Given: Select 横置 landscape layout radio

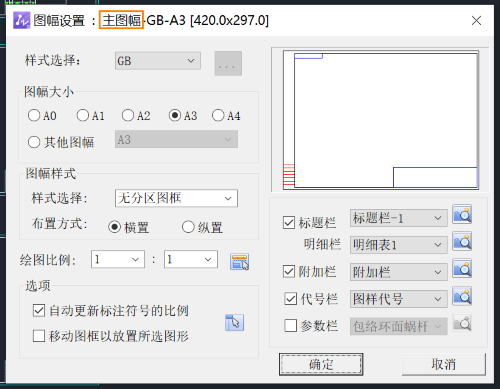Looking at the screenshot, I should click(x=114, y=227).
